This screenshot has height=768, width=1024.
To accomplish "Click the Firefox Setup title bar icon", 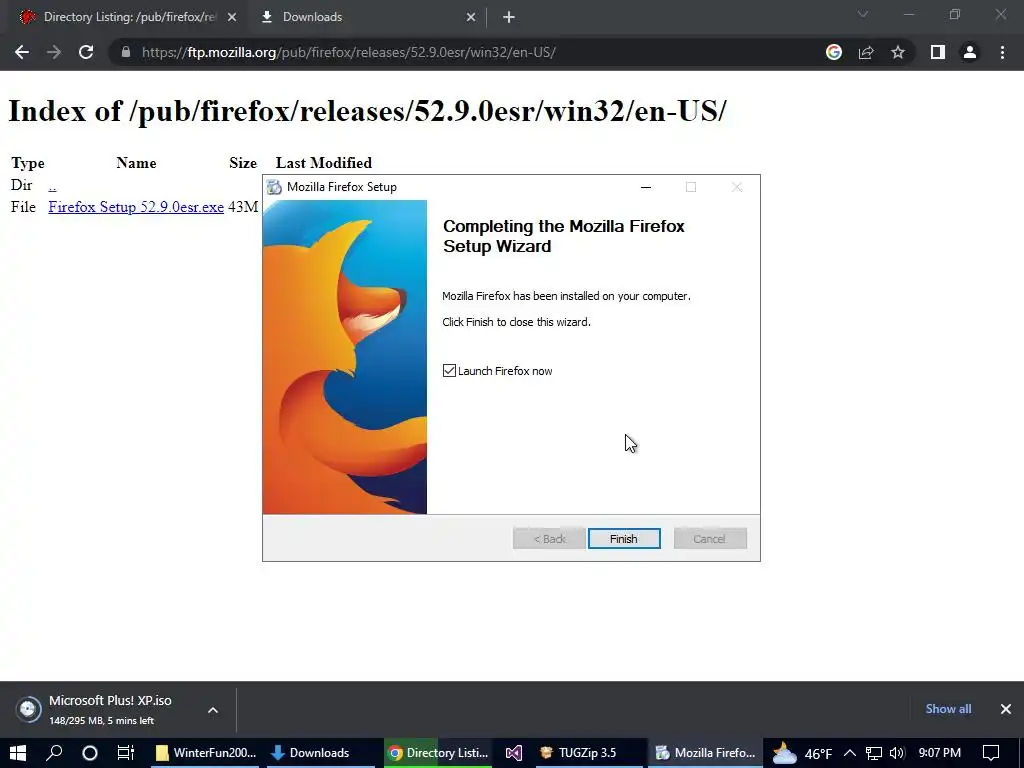I will 275,187.
